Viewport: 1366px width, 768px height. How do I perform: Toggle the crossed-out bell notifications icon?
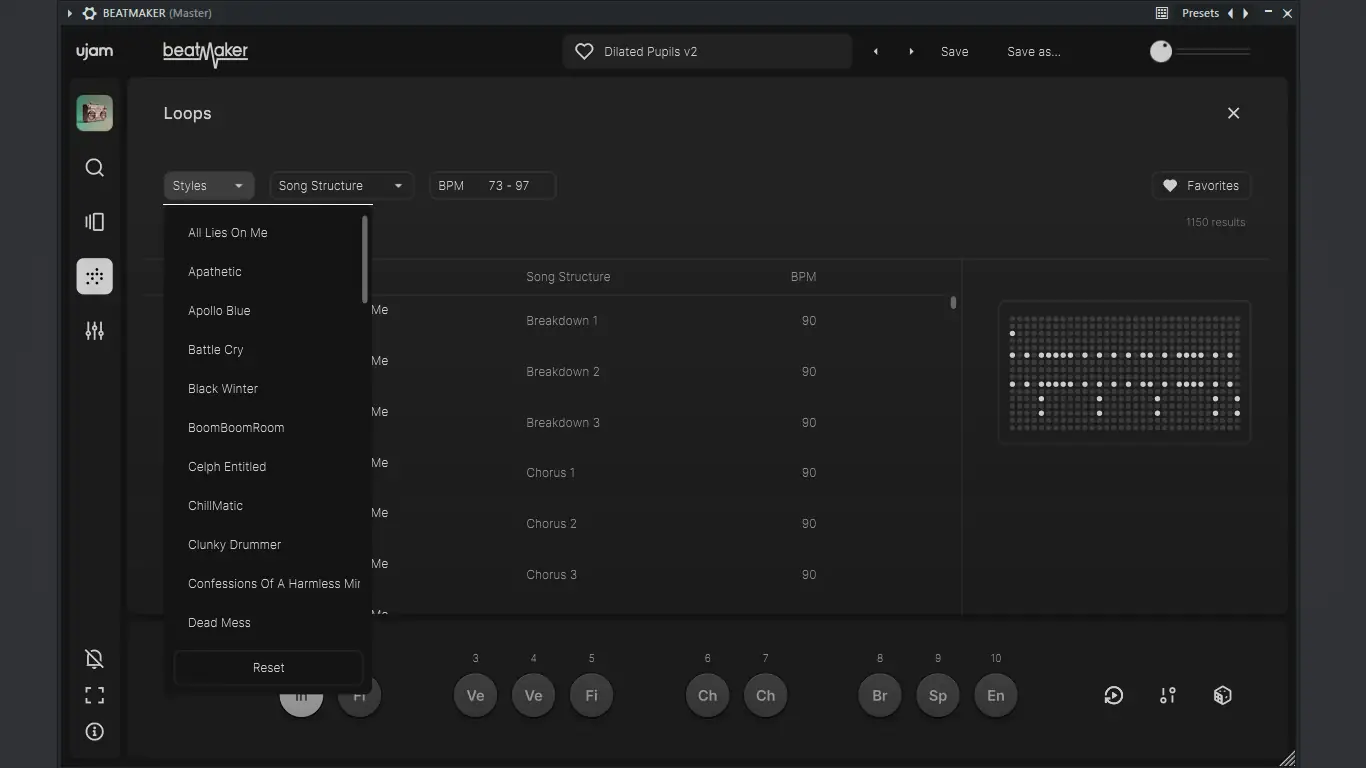coord(94,659)
